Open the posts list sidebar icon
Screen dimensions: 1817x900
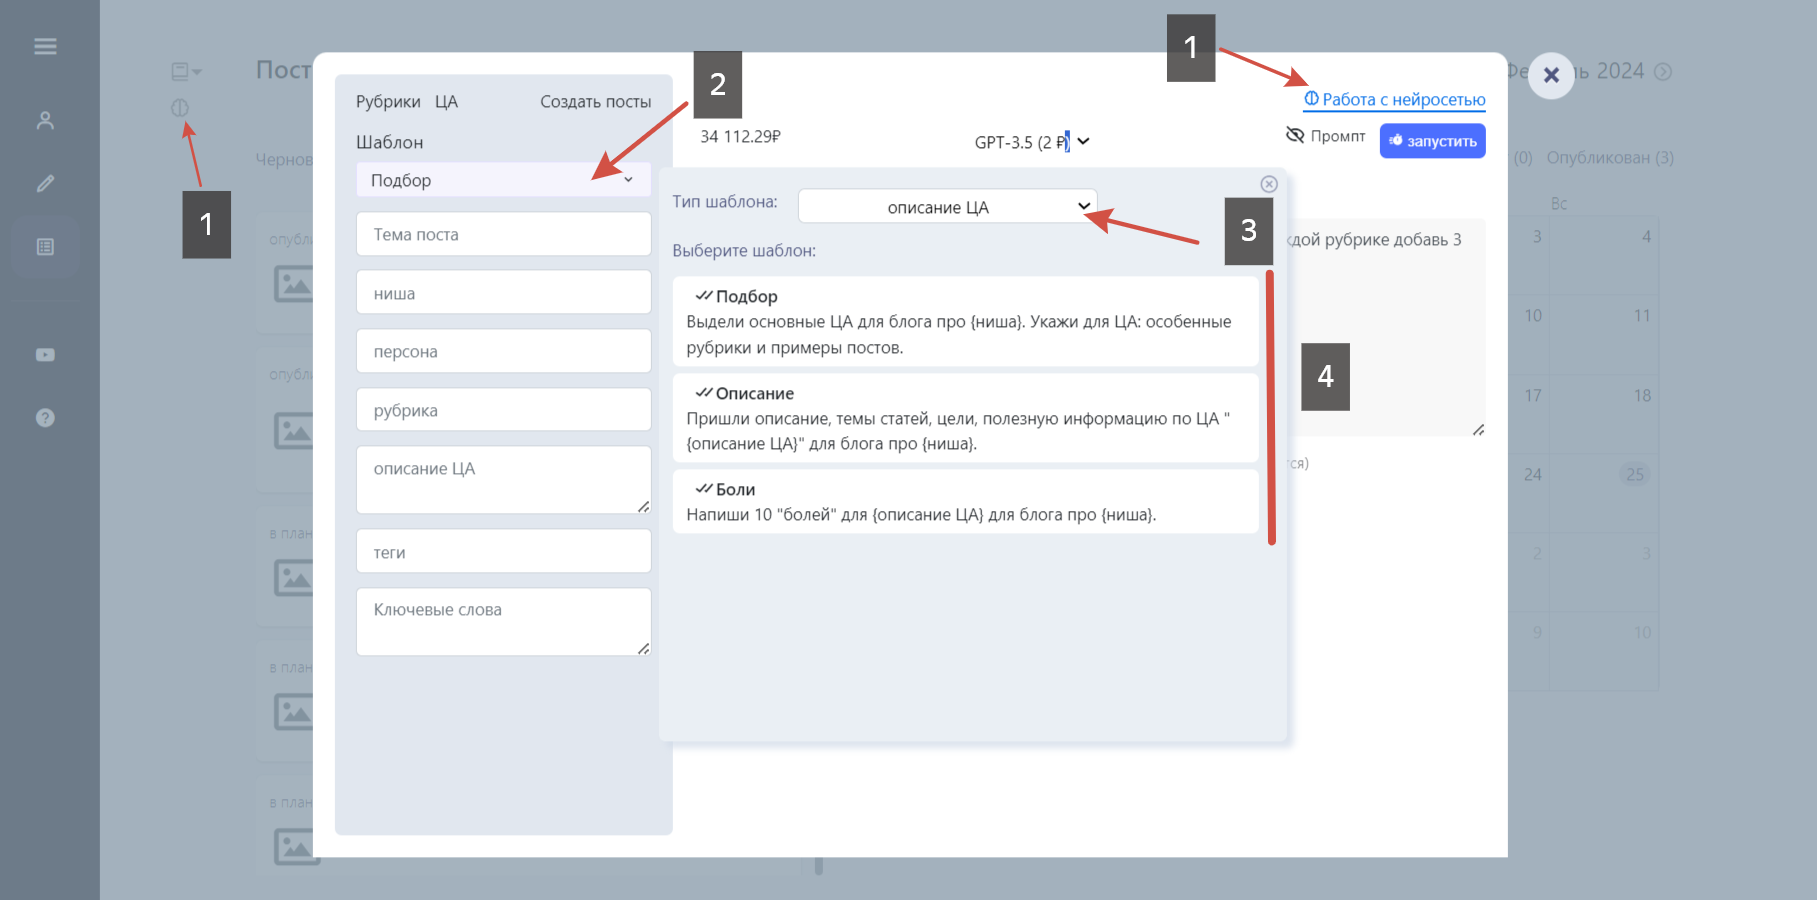tap(45, 246)
